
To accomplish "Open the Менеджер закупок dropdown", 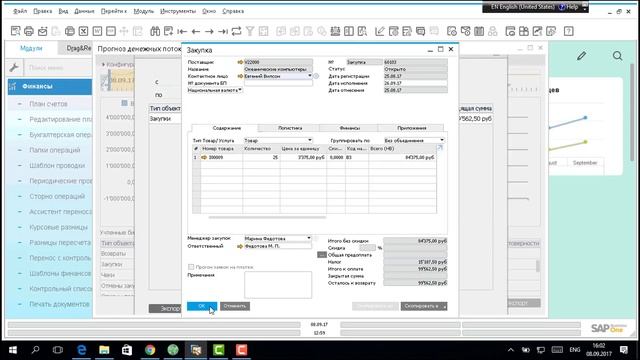I will coord(309,238).
